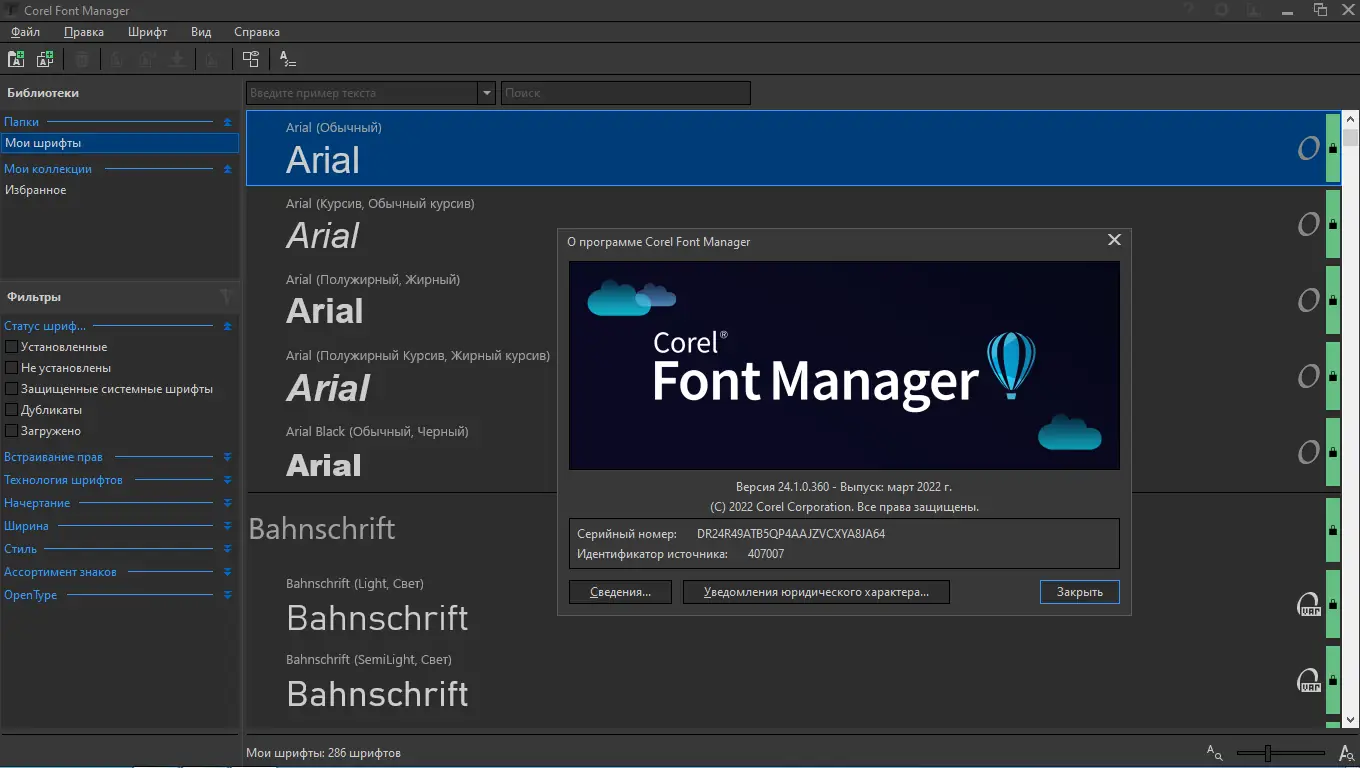The height and width of the screenshot is (768, 1360).
Task: Adjust the font preview size slider
Action: 1267,753
